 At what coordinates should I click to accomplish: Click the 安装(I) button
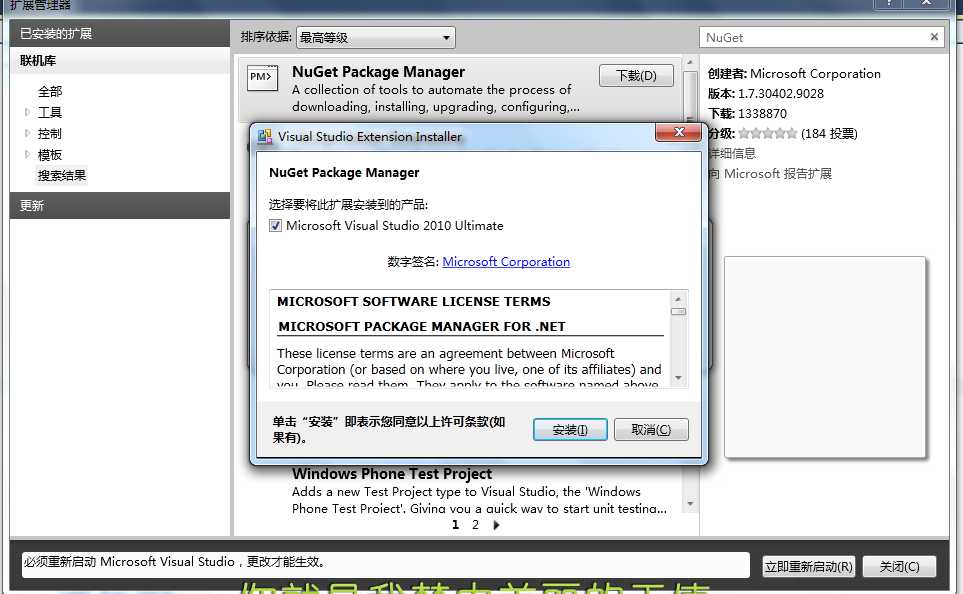pos(570,429)
